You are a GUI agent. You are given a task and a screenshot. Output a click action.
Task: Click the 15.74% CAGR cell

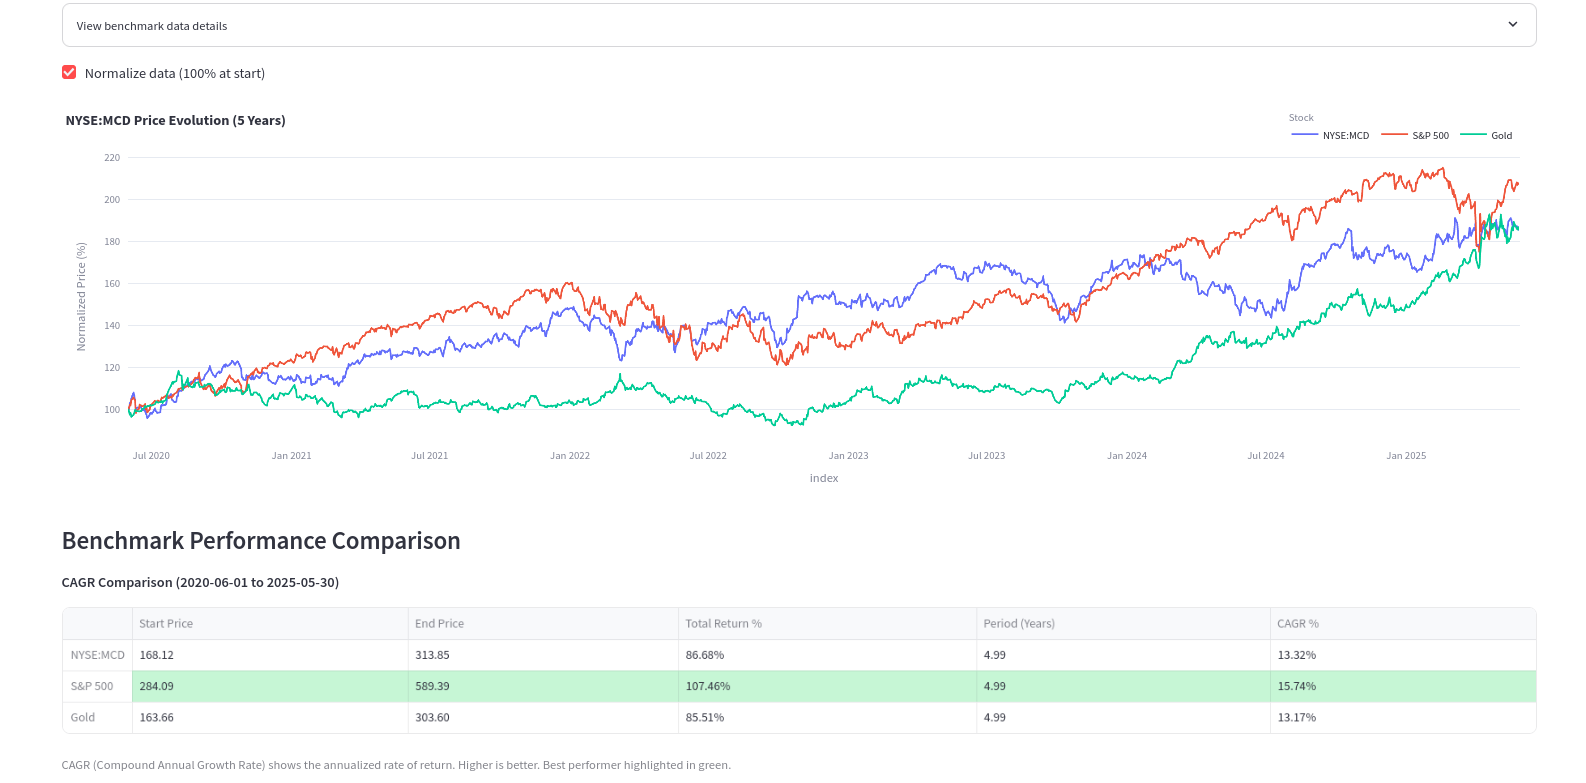[x=1403, y=686]
